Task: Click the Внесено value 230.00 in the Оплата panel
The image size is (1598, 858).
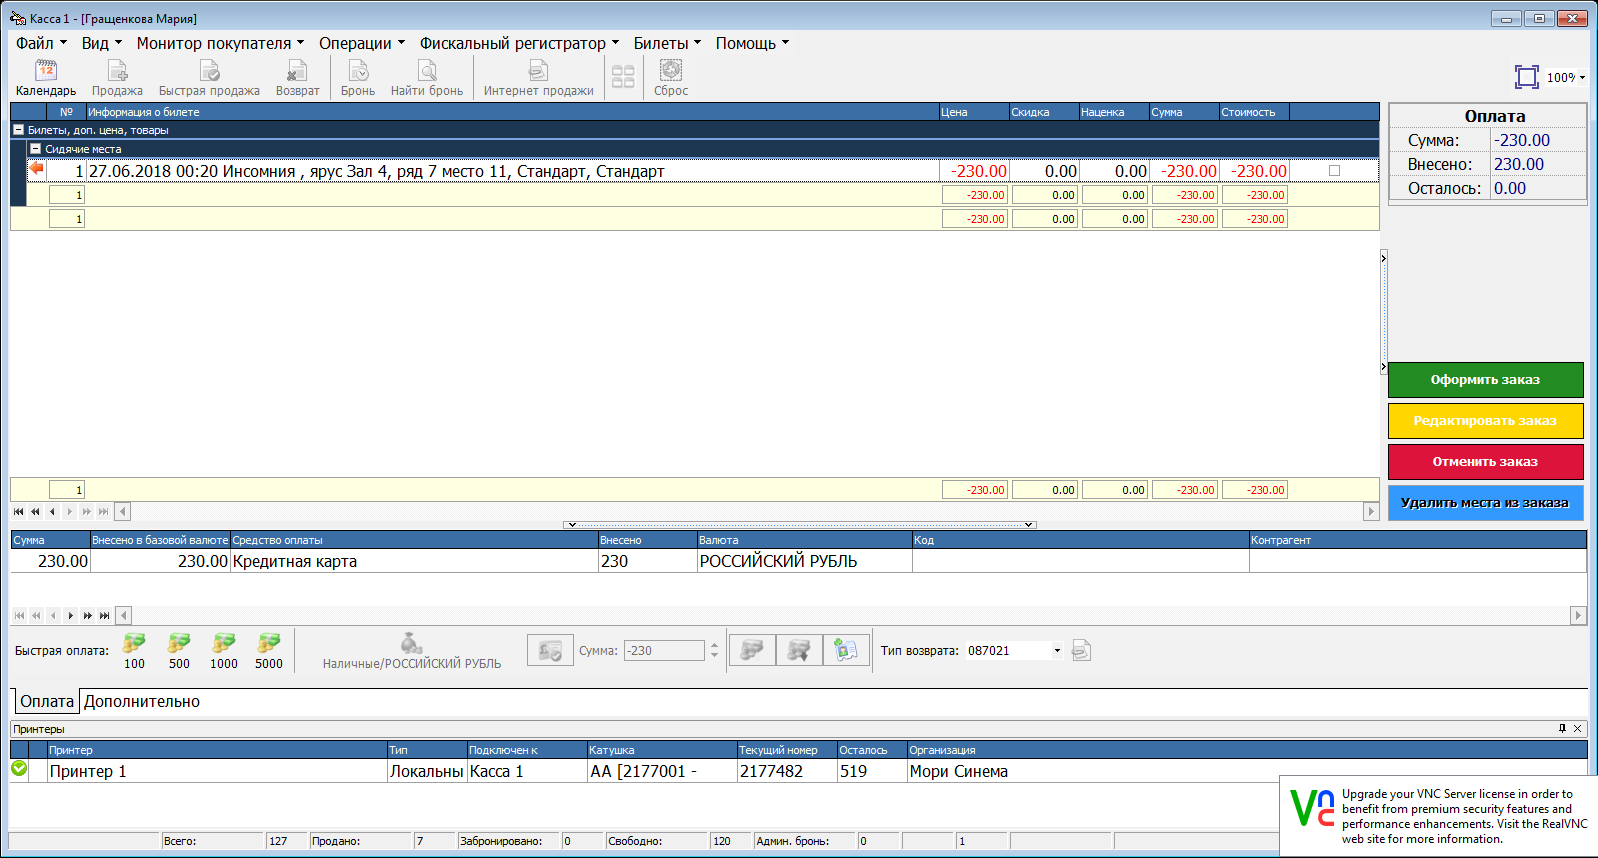Action: pos(1519,164)
